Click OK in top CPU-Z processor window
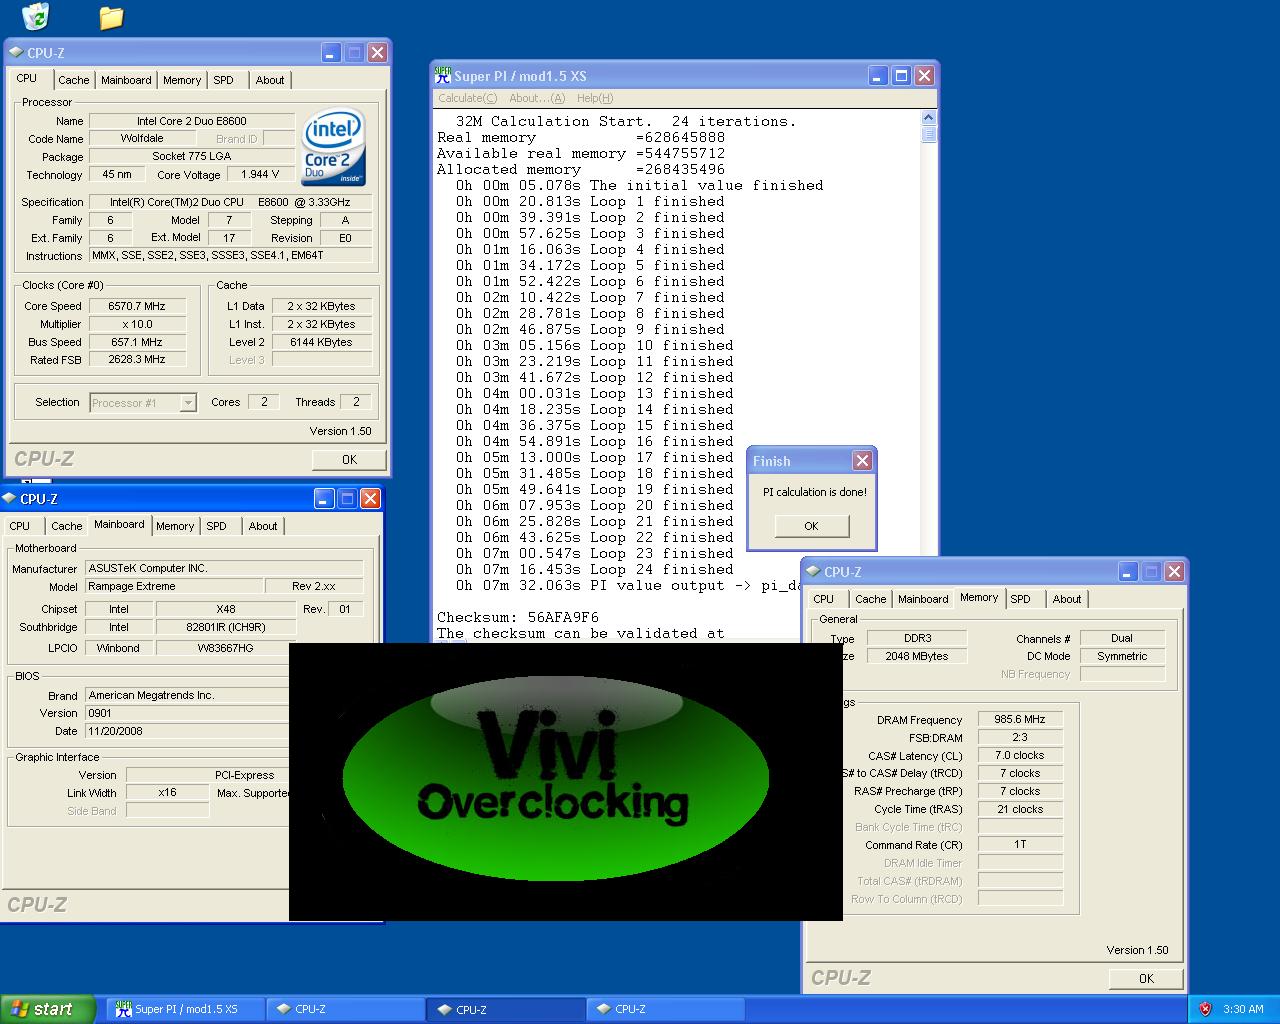1280x1024 pixels. point(349,460)
